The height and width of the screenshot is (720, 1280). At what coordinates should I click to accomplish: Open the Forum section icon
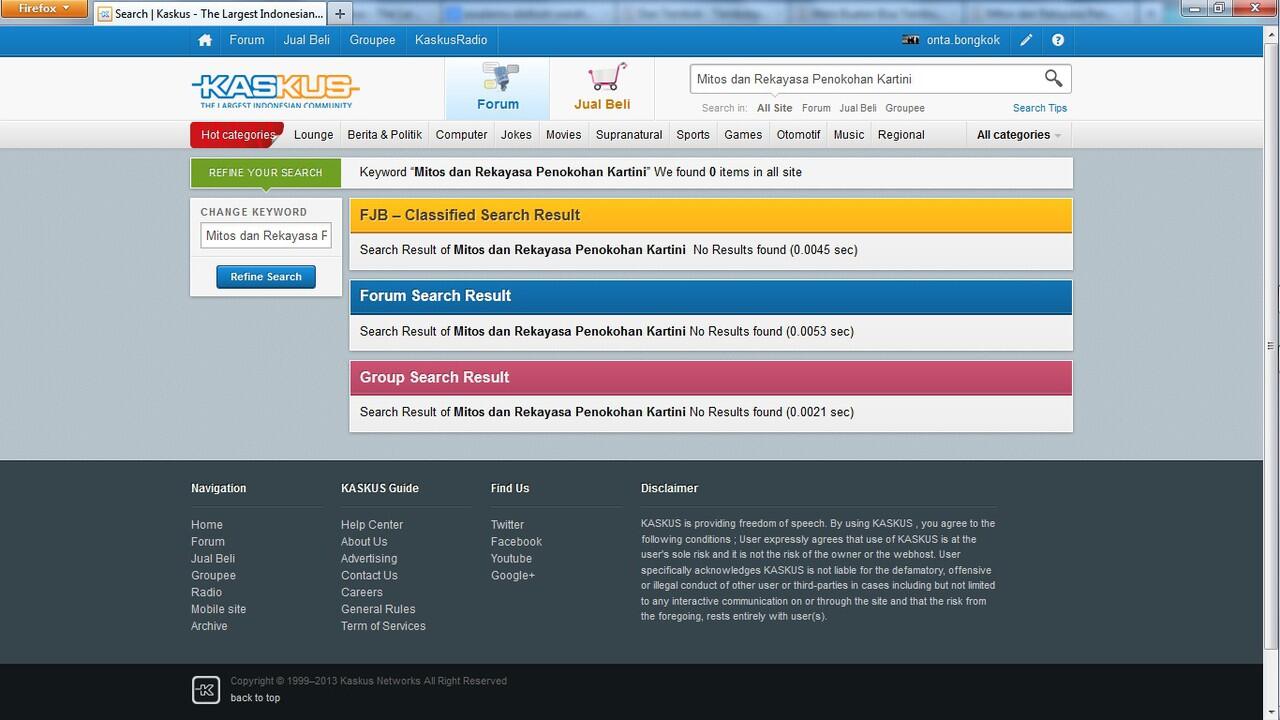pos(497,78)
